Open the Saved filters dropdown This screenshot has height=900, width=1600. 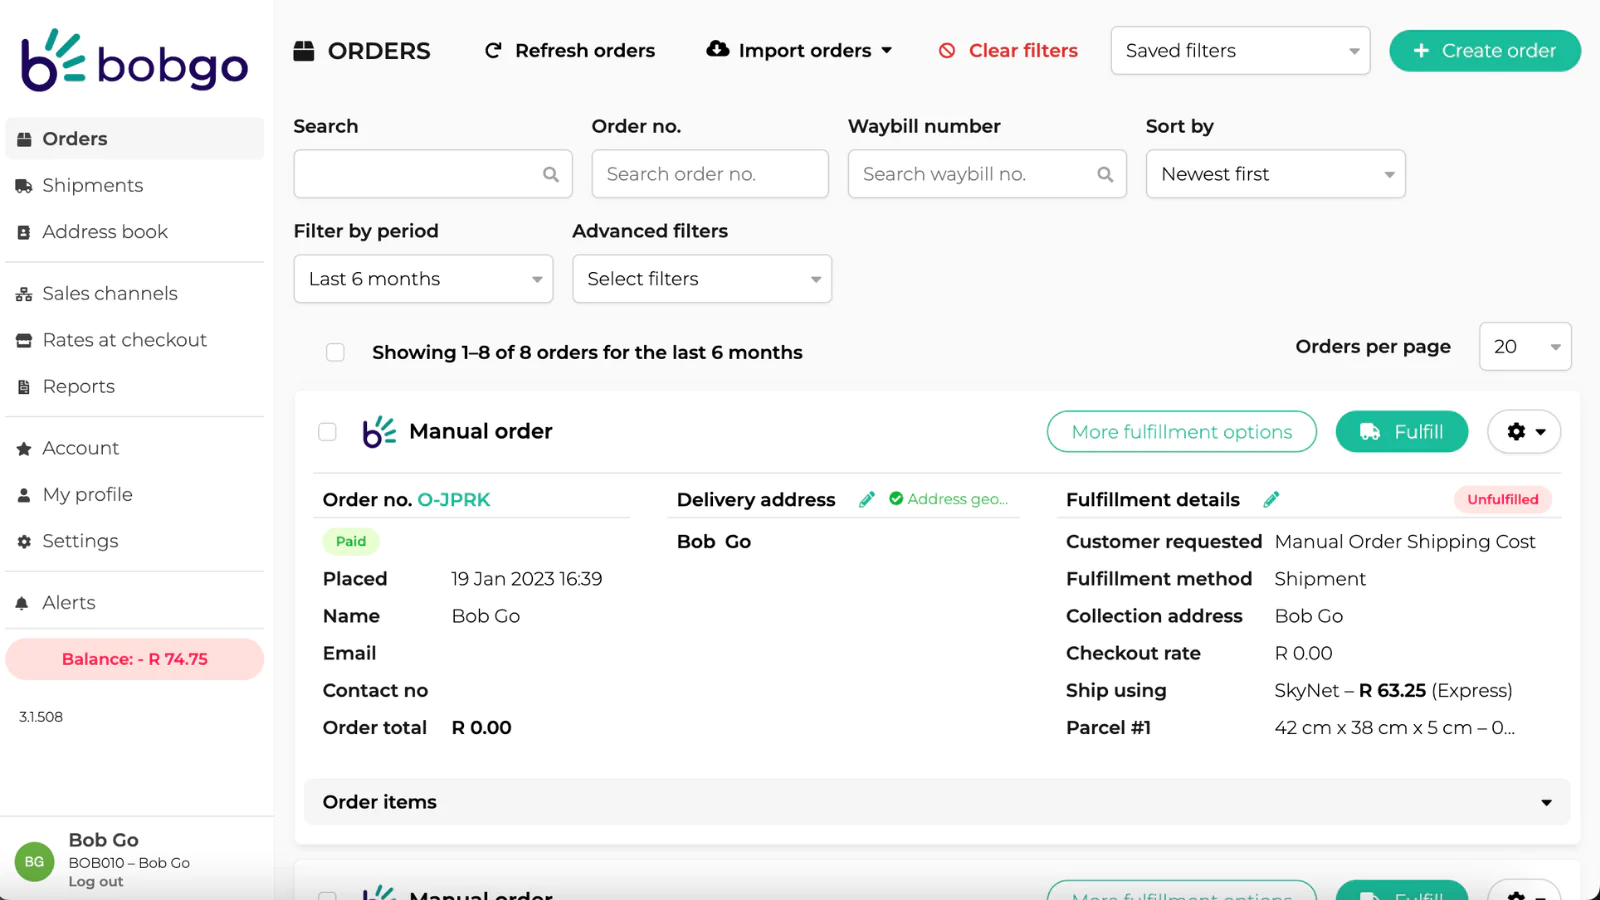click(x=1240, y=51)
